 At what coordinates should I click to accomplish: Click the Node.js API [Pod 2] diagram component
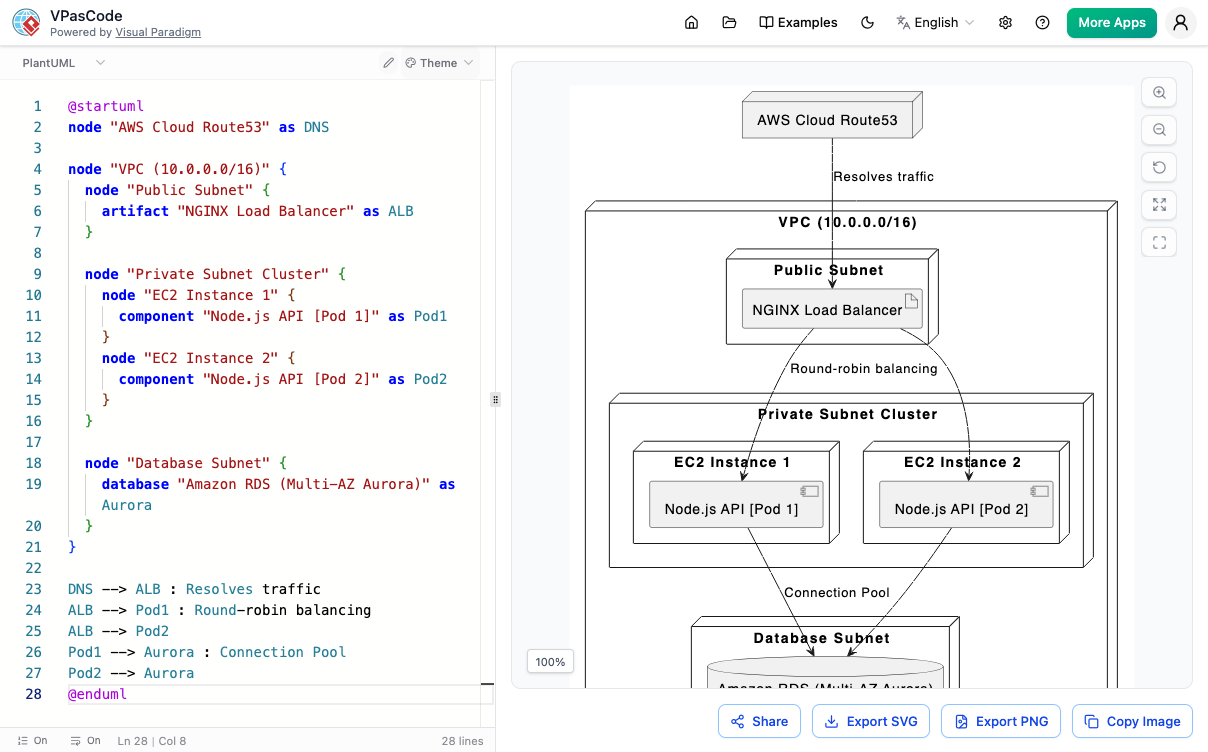point(966,505)
